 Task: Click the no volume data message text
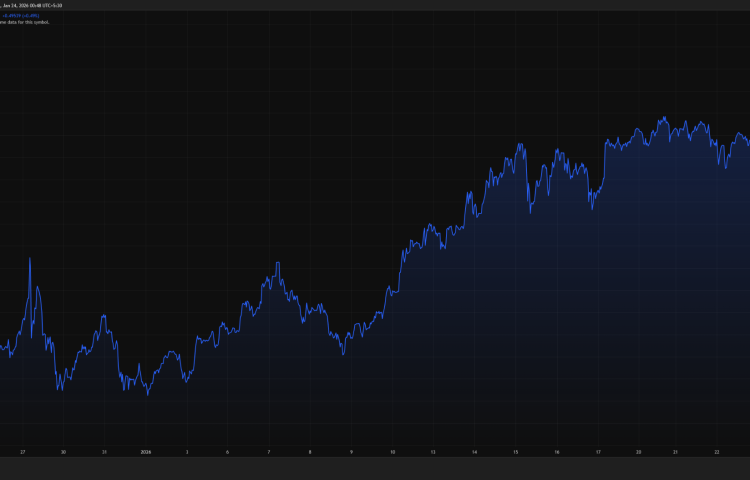click(24, 22)
